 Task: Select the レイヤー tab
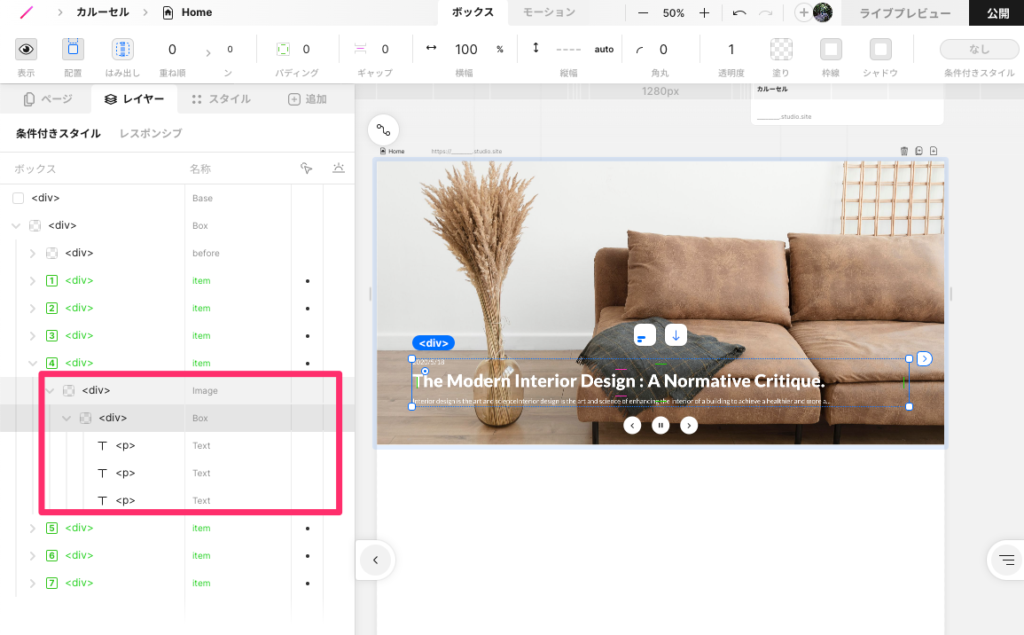click(x=135, y=99)
